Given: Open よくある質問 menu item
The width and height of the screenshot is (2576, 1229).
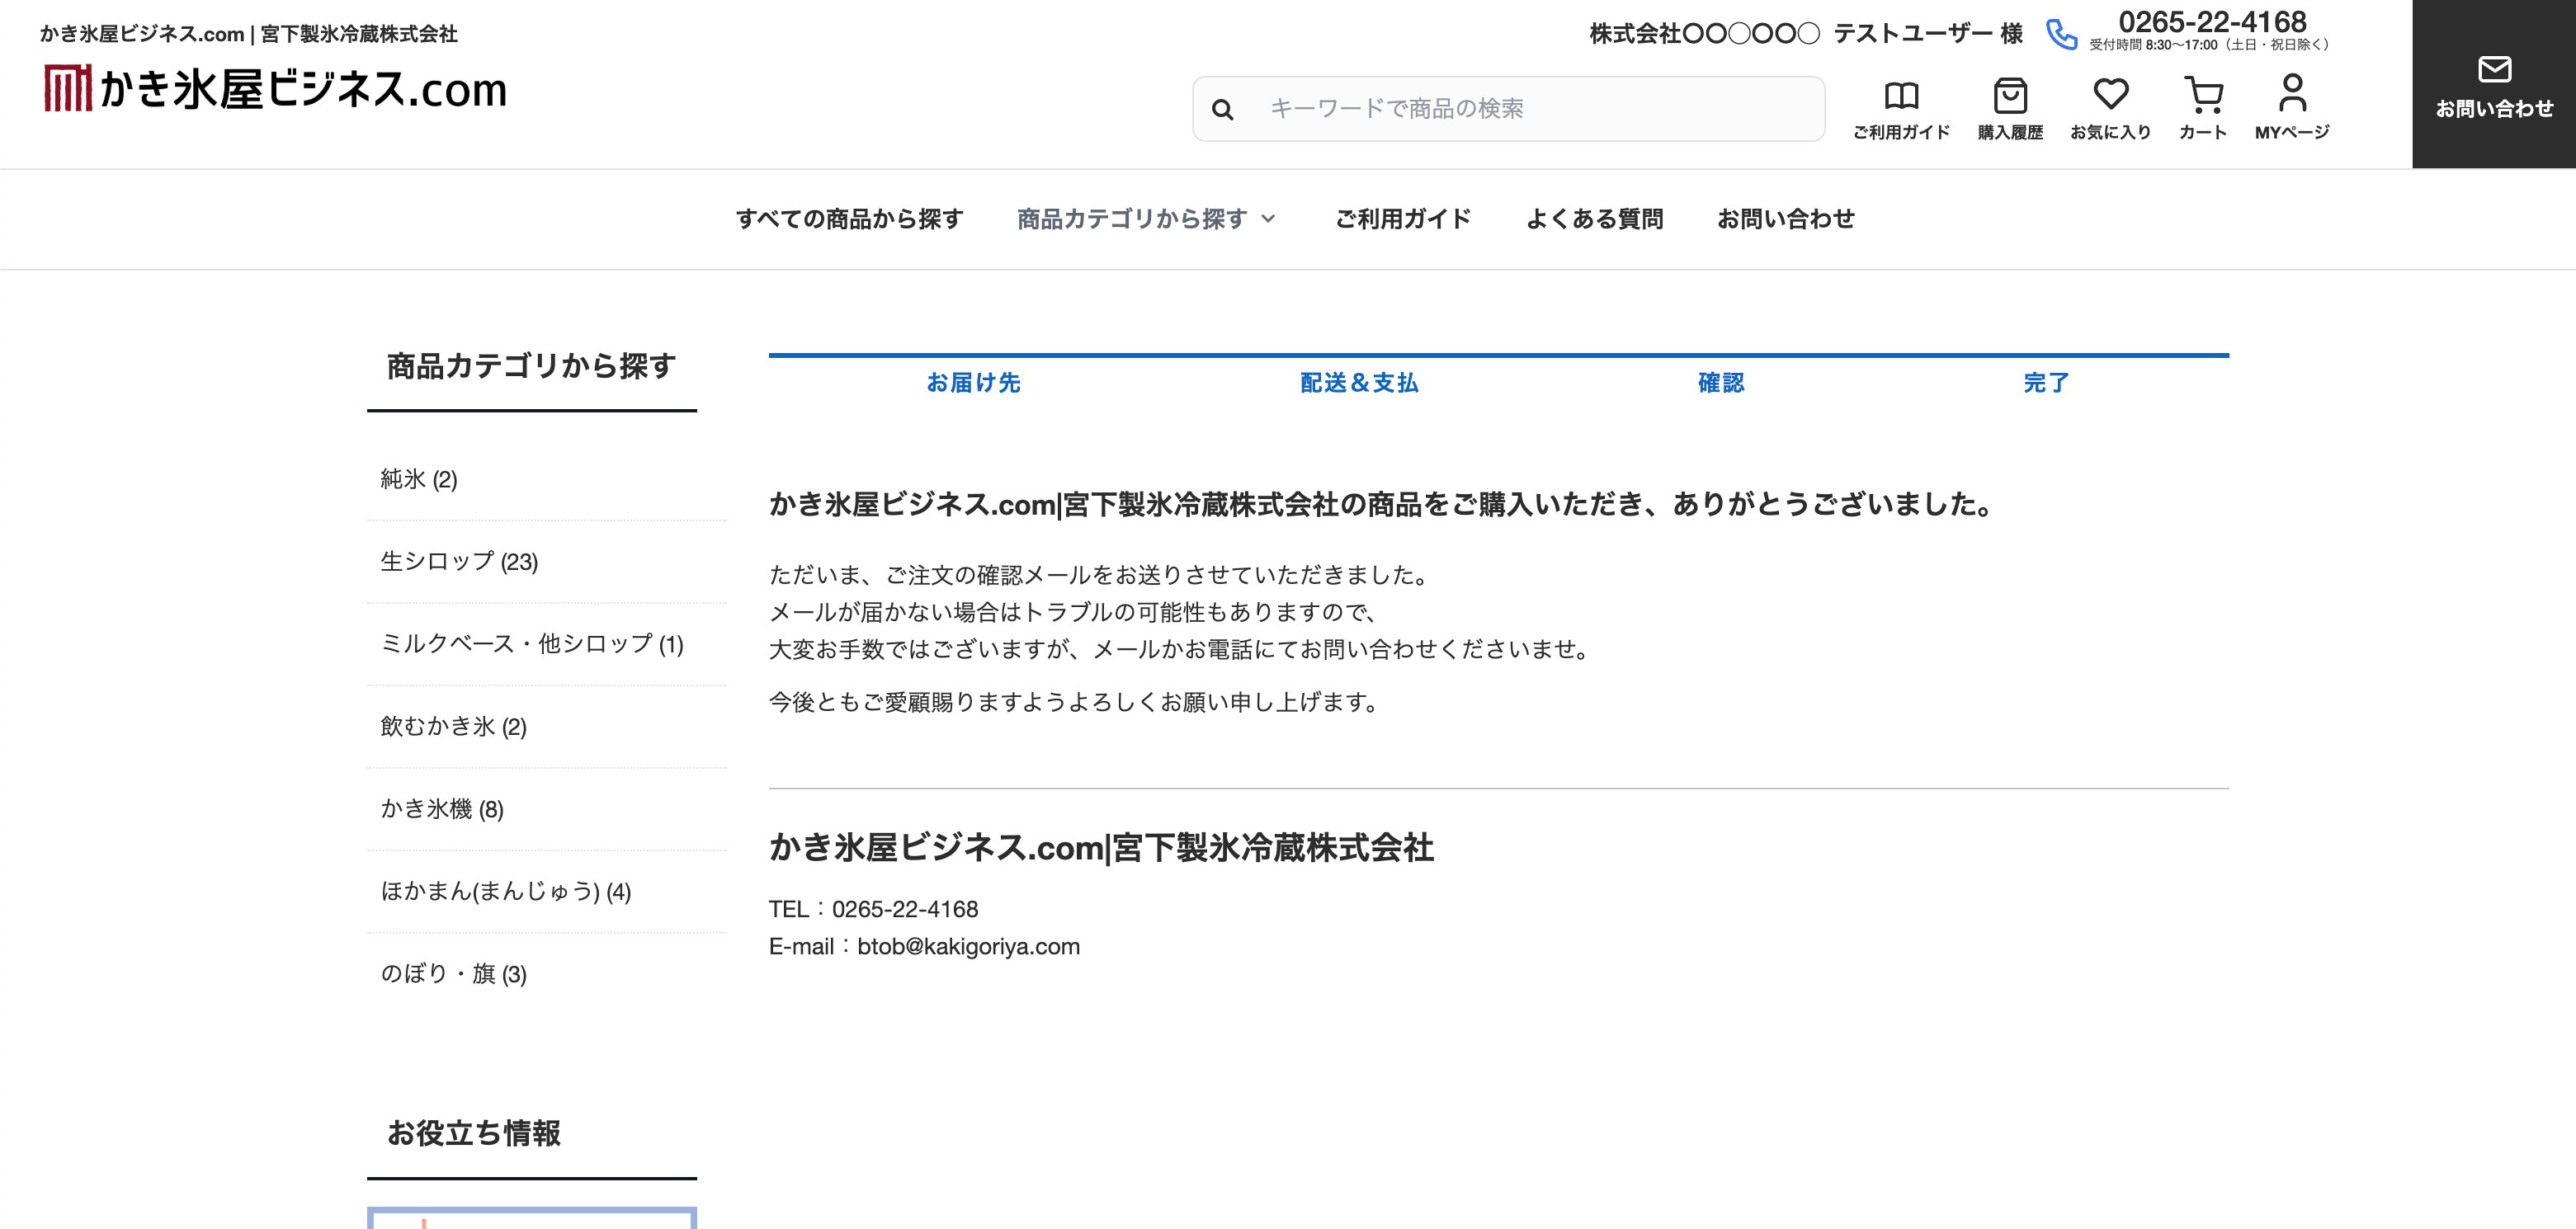Looking at the screenshot, I should (x=1594, y=219).
